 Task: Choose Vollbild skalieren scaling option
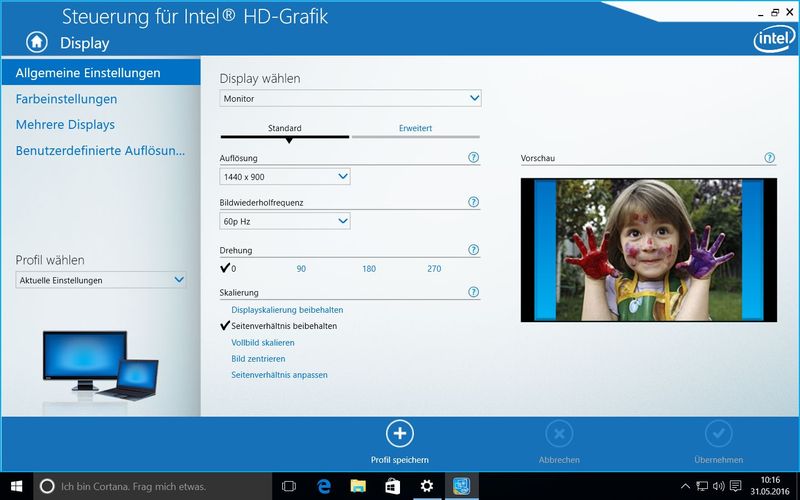pyautogui.click(x=263, y=342)
